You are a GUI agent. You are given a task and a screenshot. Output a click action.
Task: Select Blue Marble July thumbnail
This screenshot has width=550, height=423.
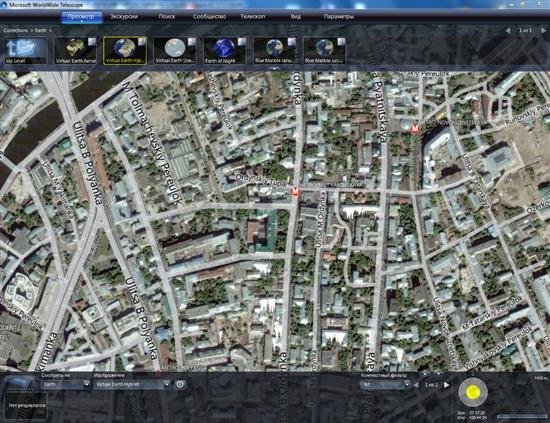pyautogui.click(x=324, y=51)
